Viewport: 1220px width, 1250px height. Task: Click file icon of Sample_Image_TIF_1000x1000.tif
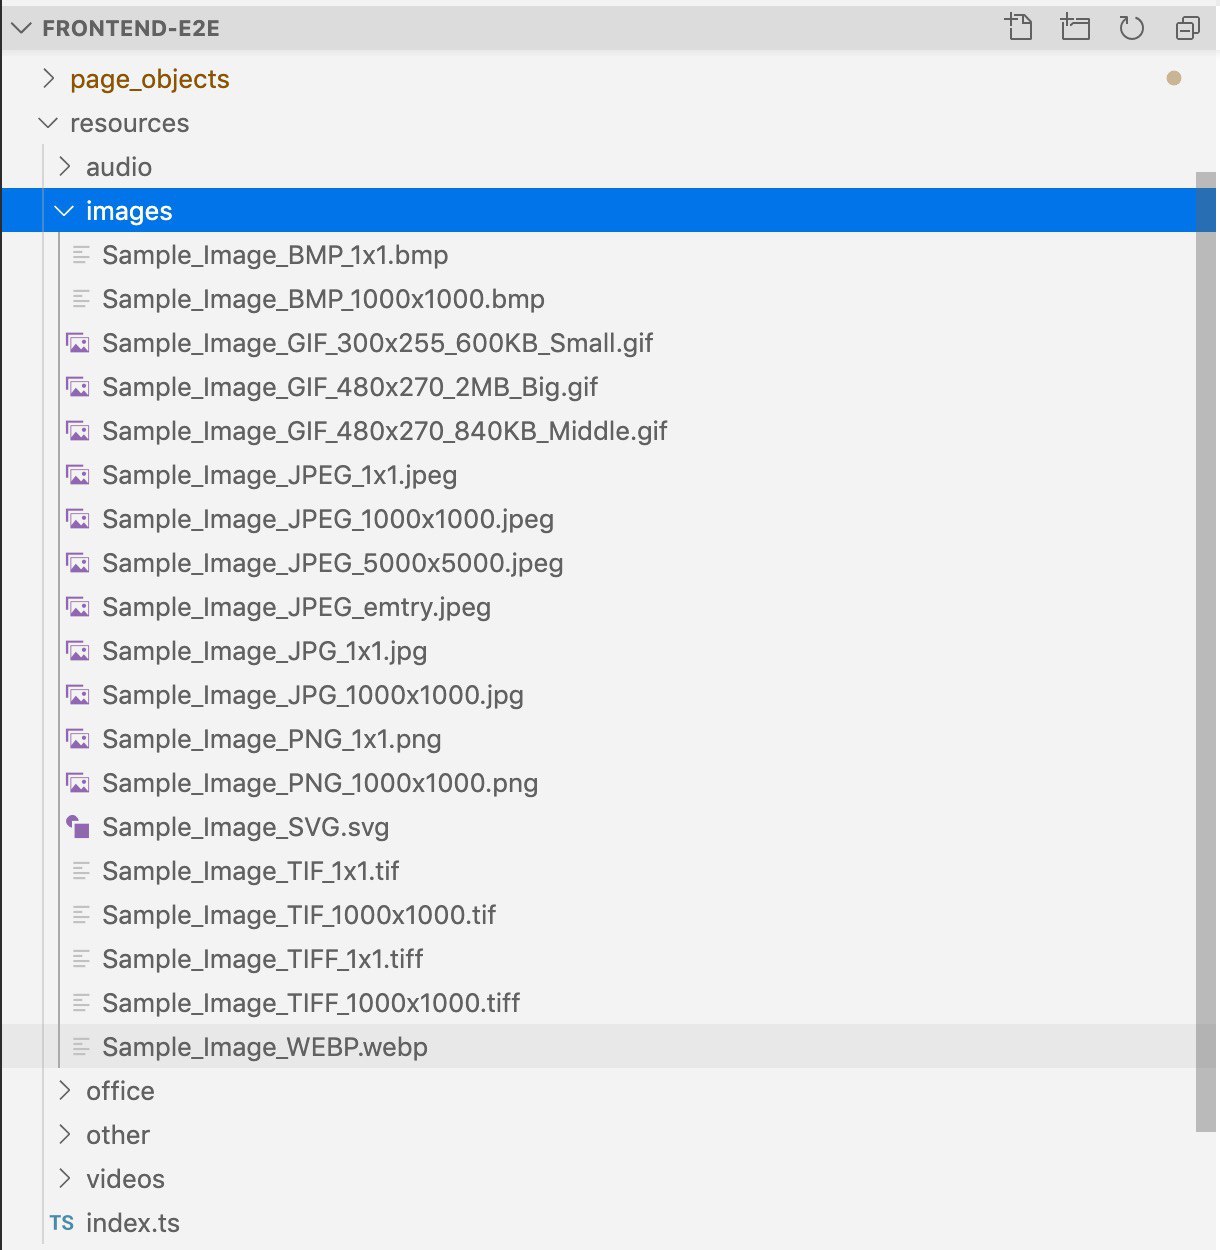pyautogui.click(x=81, y=915)
